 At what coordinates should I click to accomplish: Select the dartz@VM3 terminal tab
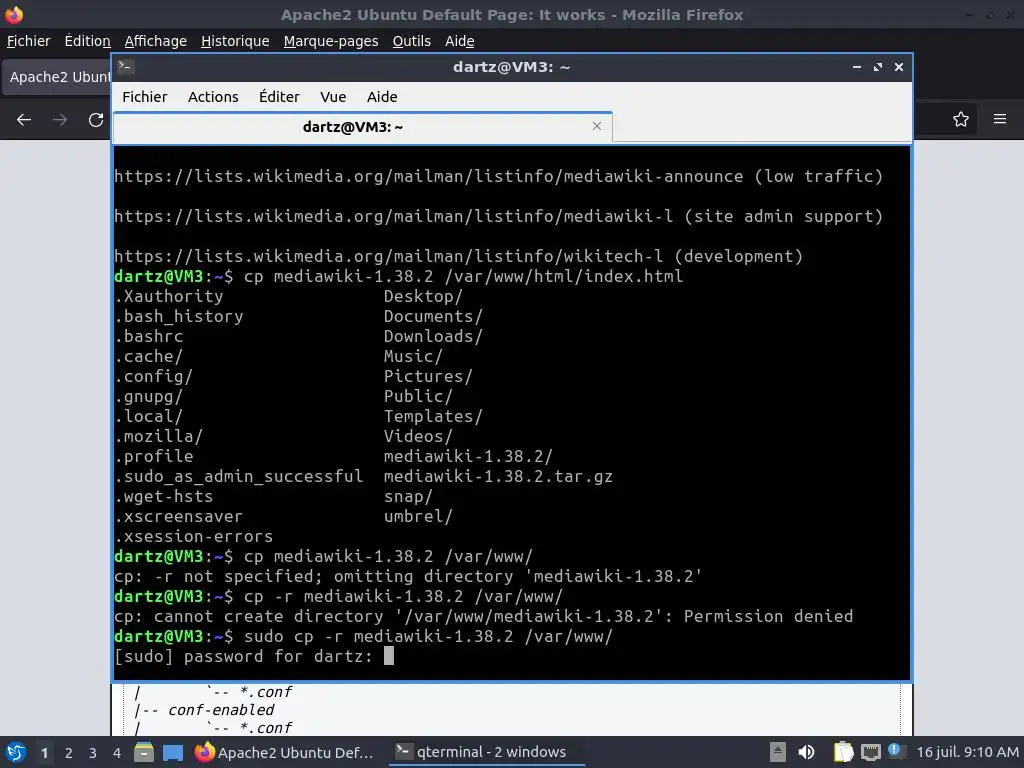tap(353, 127)
